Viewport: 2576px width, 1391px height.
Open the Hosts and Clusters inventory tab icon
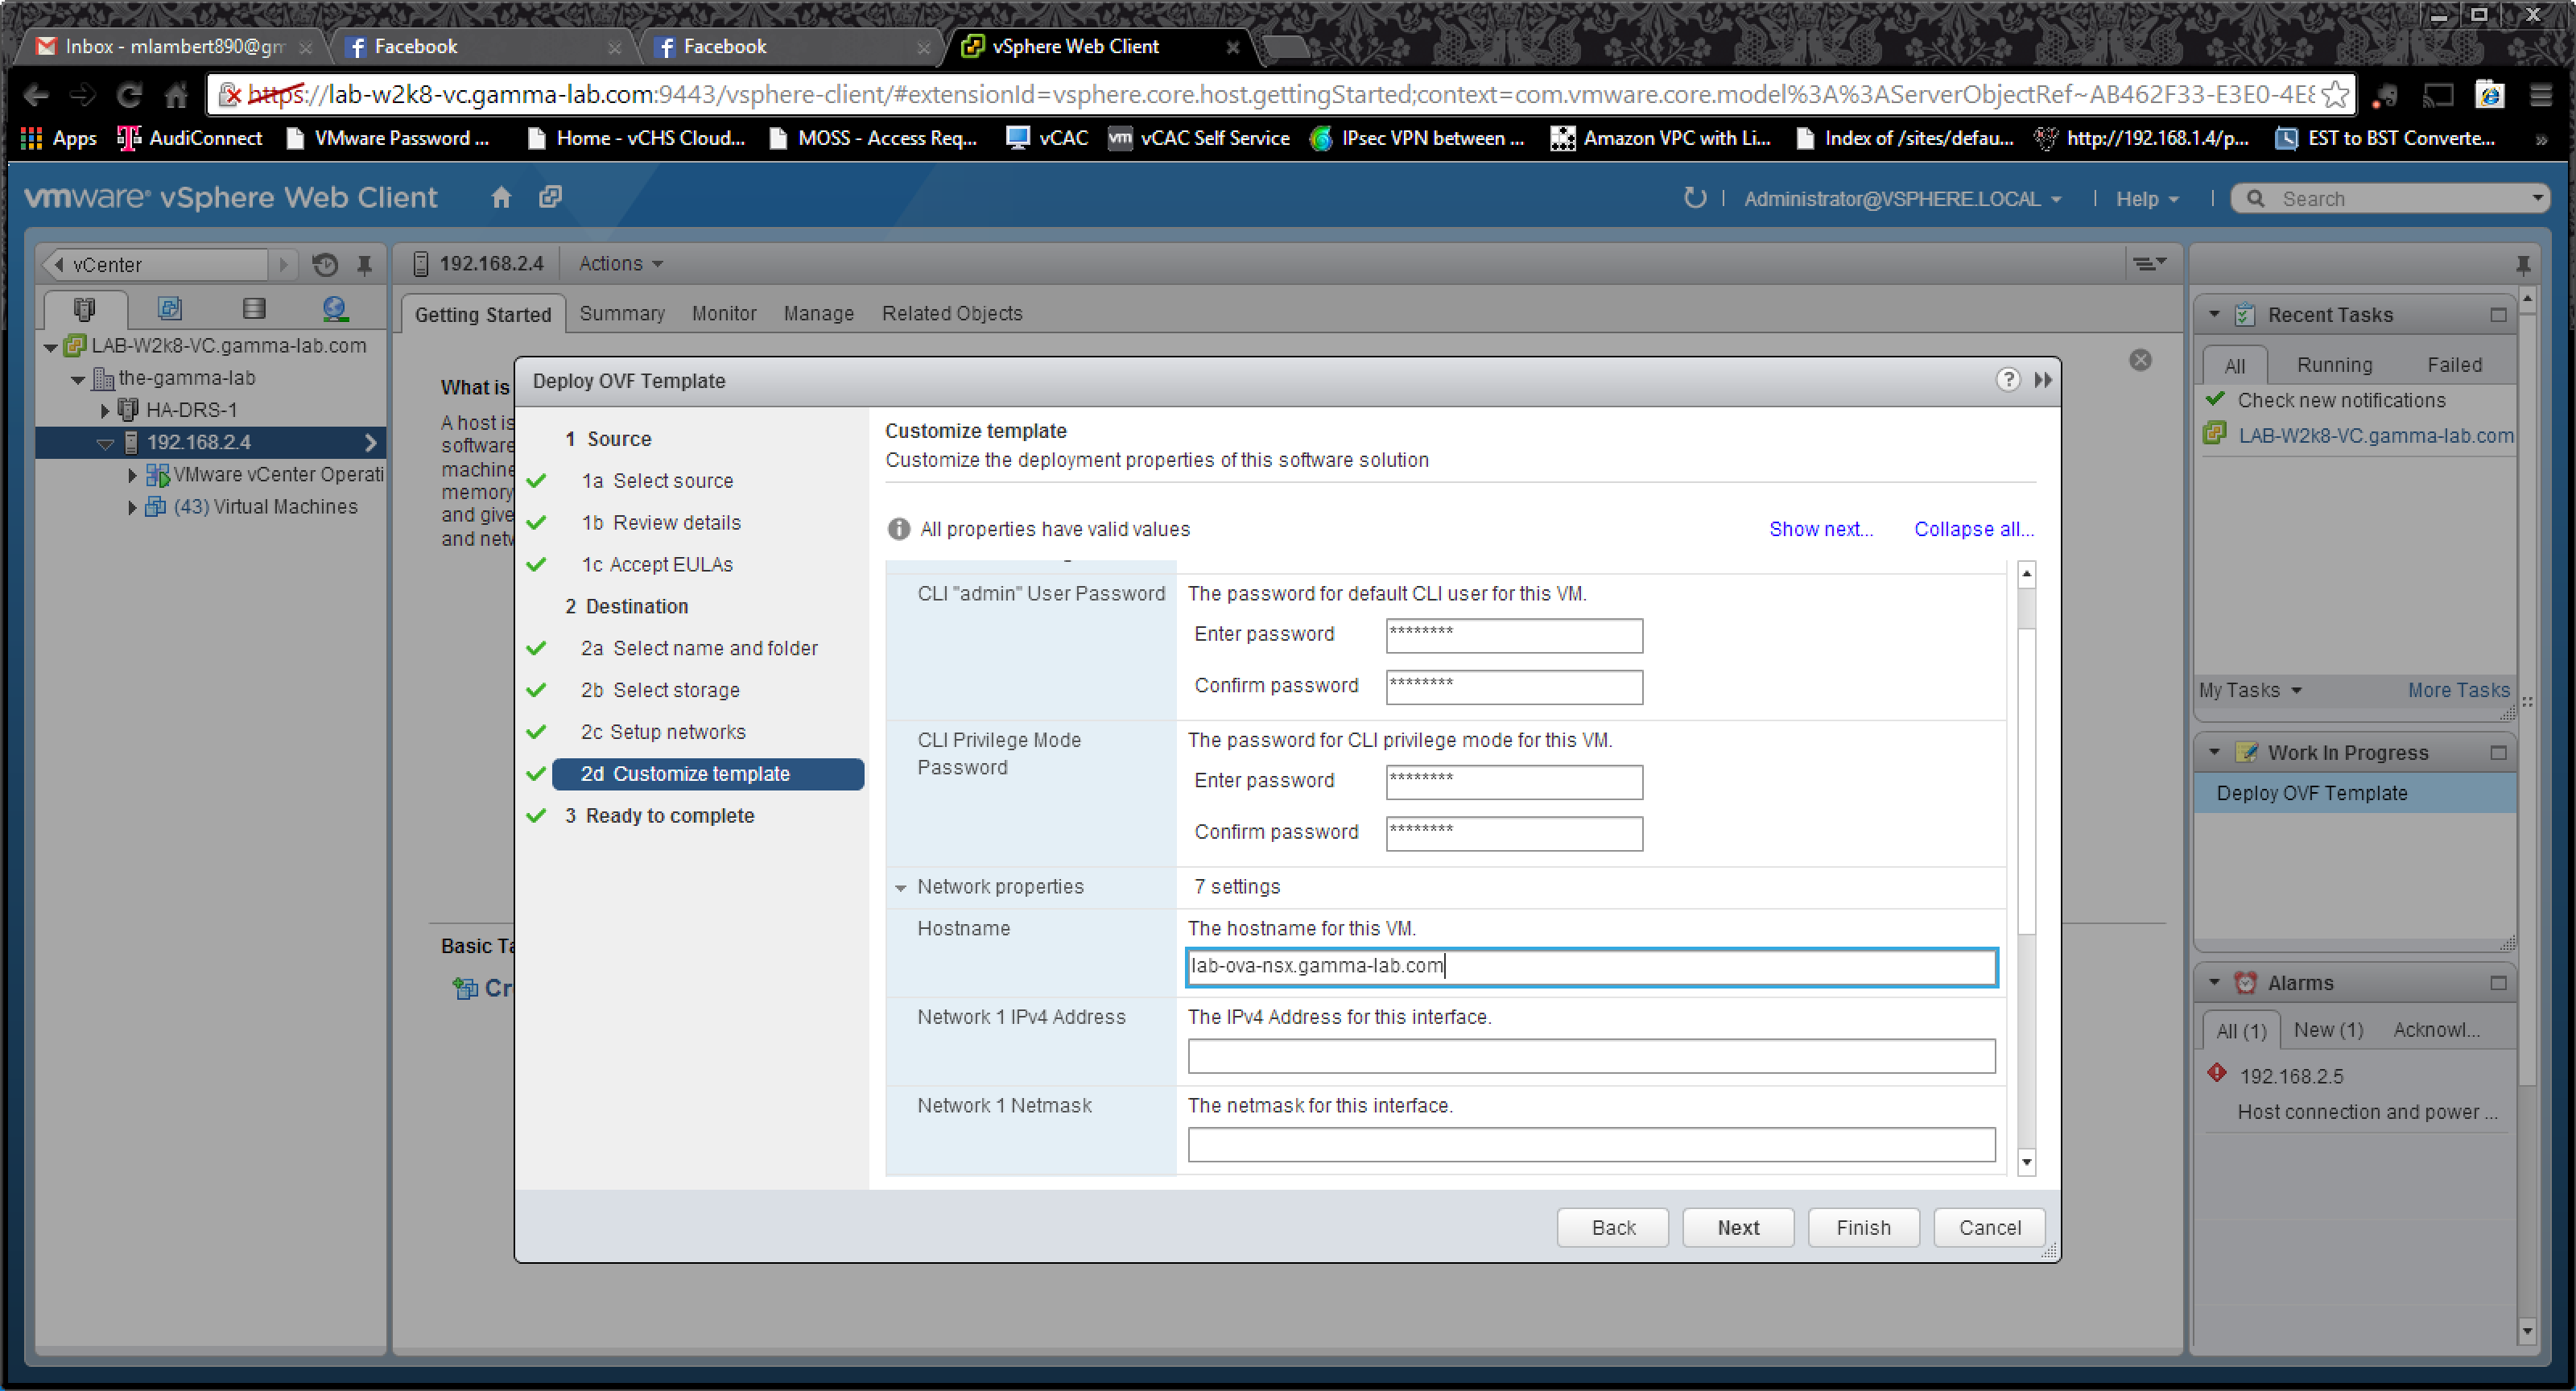pos(84,309)
